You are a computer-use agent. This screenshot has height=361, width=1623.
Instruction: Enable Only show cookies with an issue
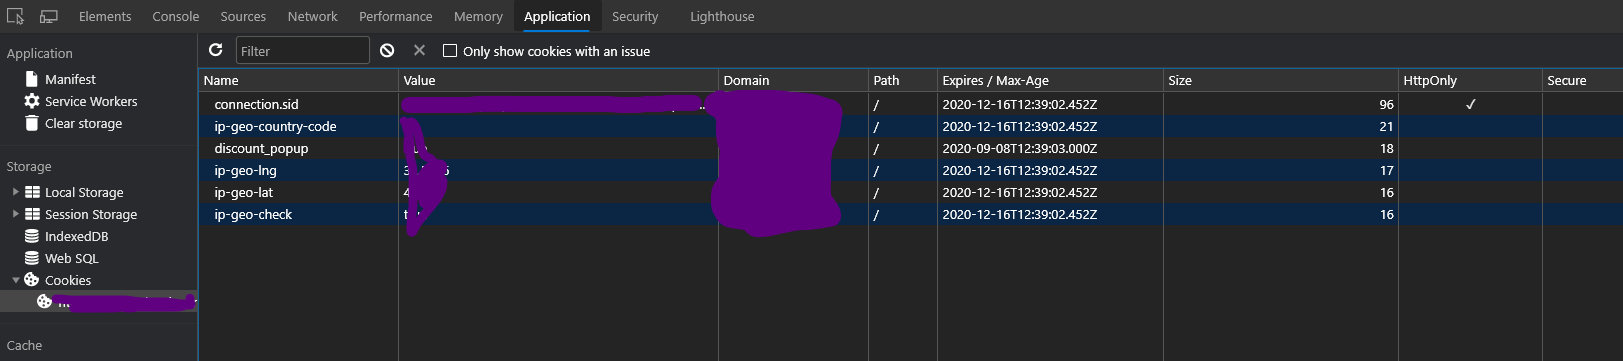tap(450, 51)
